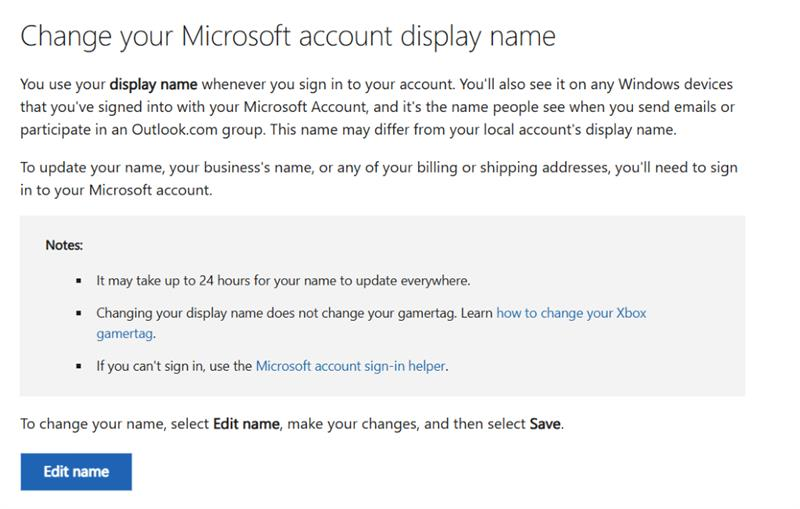Follow the Microsoft account sign-in helper link
The image size is (800, 509).
(x=351, y=366)
